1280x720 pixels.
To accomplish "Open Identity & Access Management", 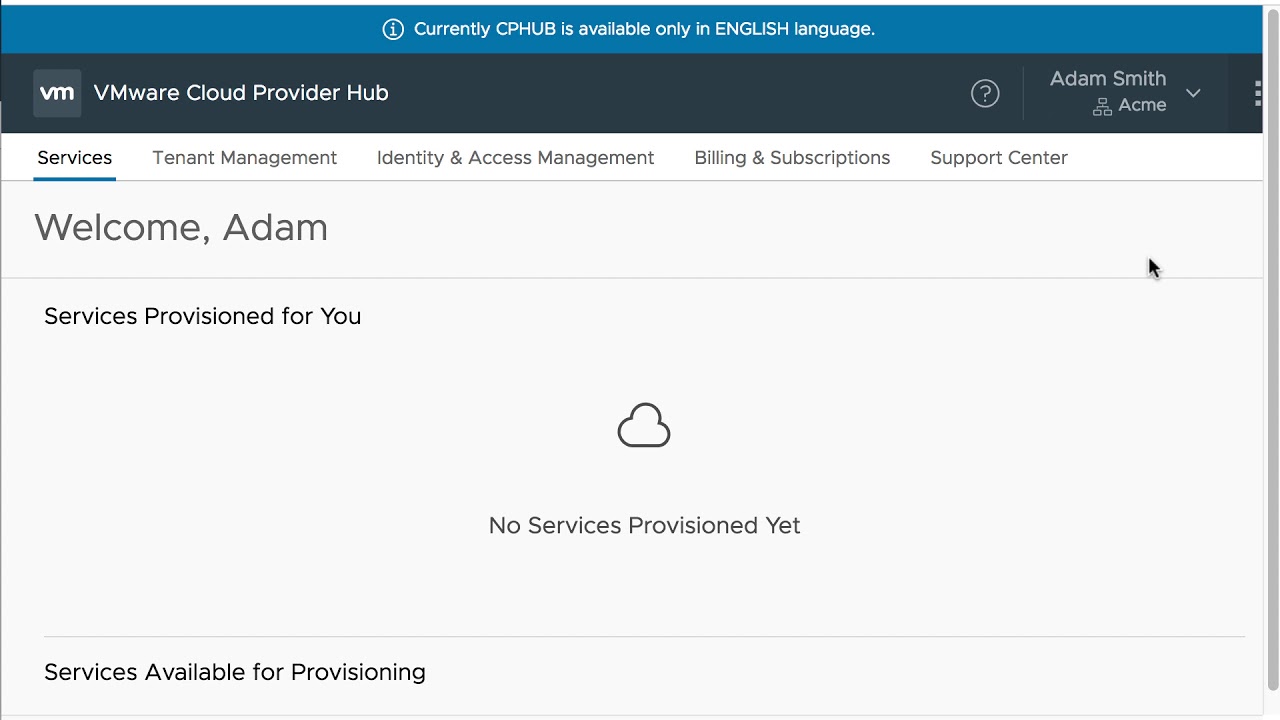I will pyautogui.click(x=515, y=158).
